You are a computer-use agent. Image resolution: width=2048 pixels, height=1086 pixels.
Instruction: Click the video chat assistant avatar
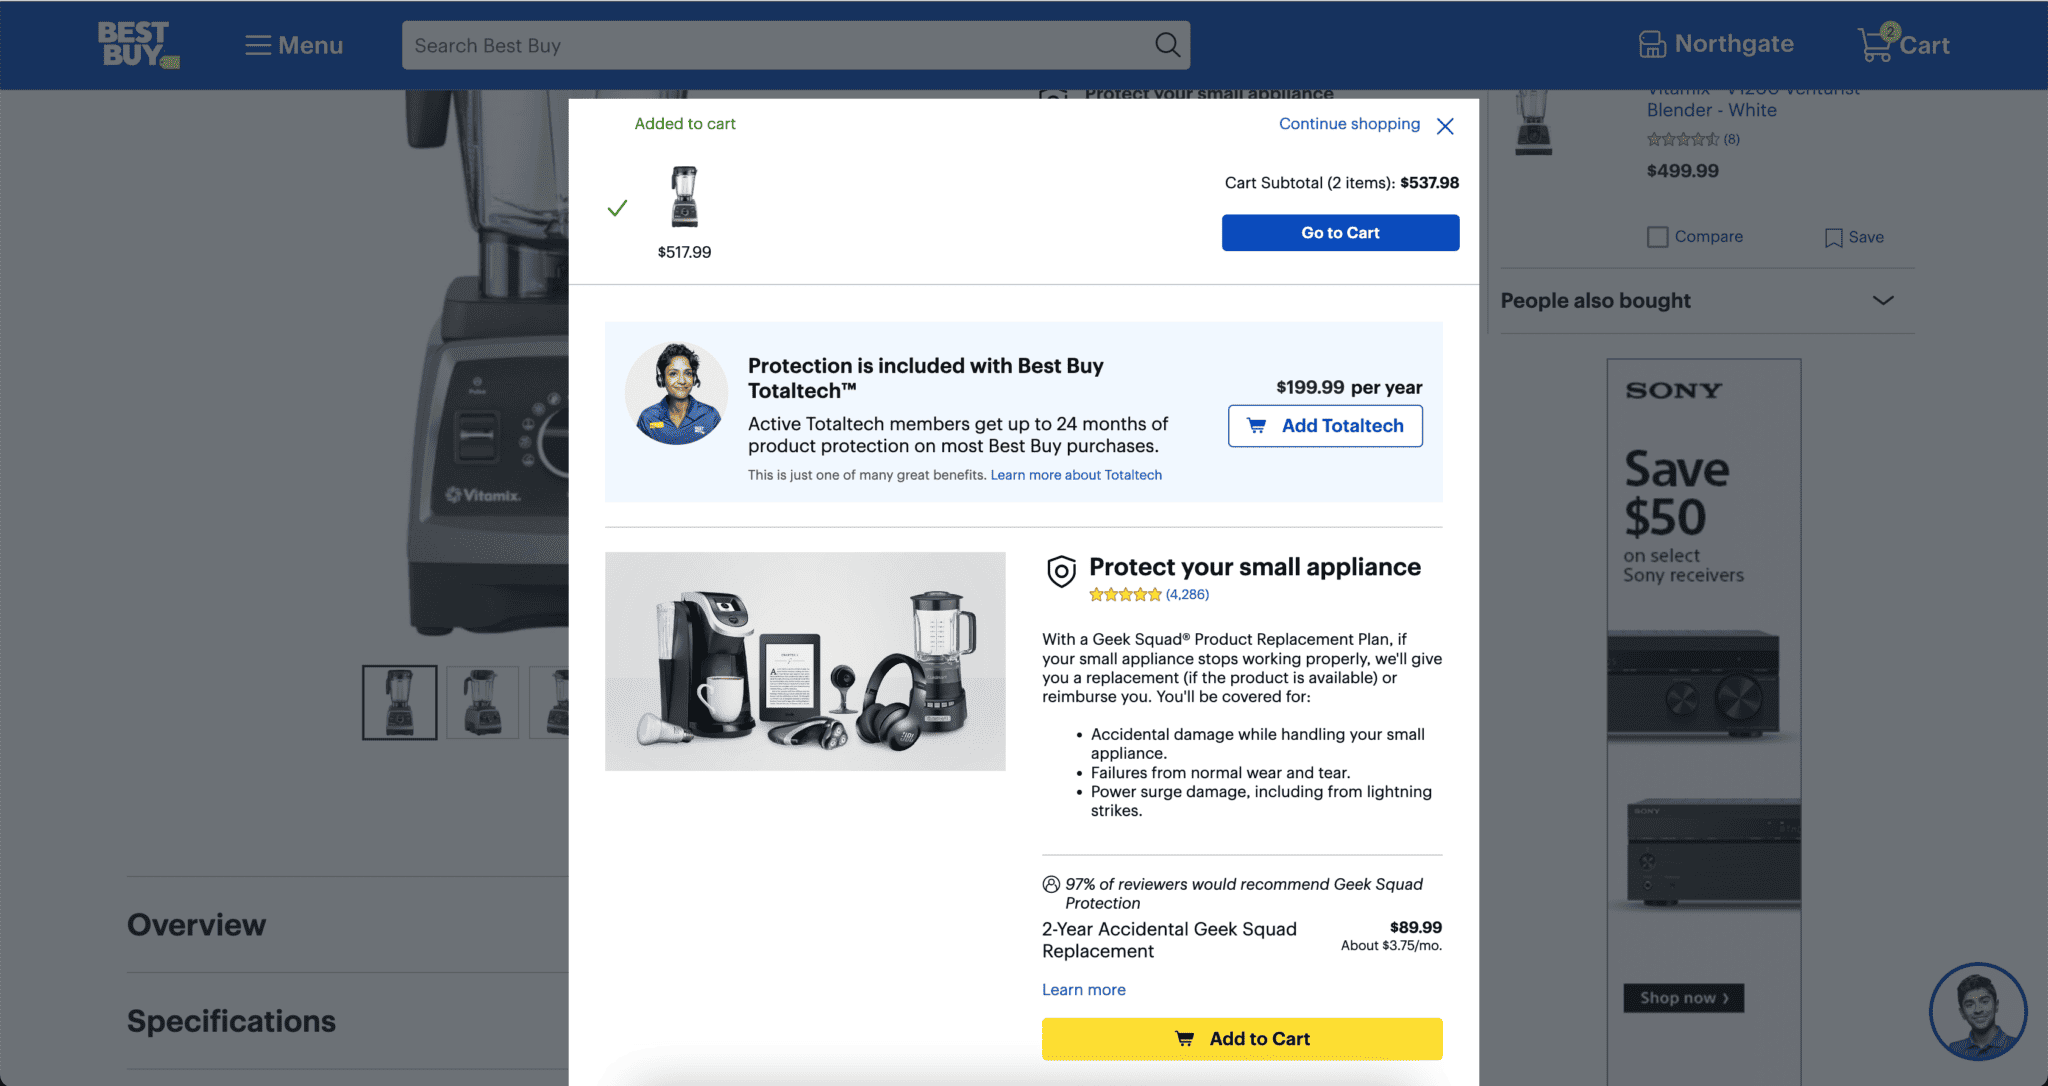[x=1978, y=1011]
